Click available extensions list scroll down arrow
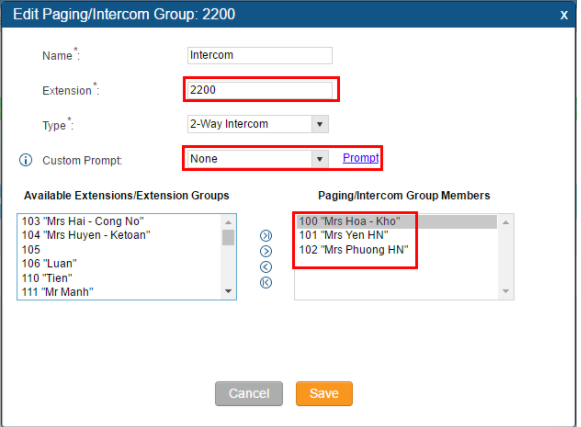The height and width of the screenshot is (427, 581). (x=228, y=291)
